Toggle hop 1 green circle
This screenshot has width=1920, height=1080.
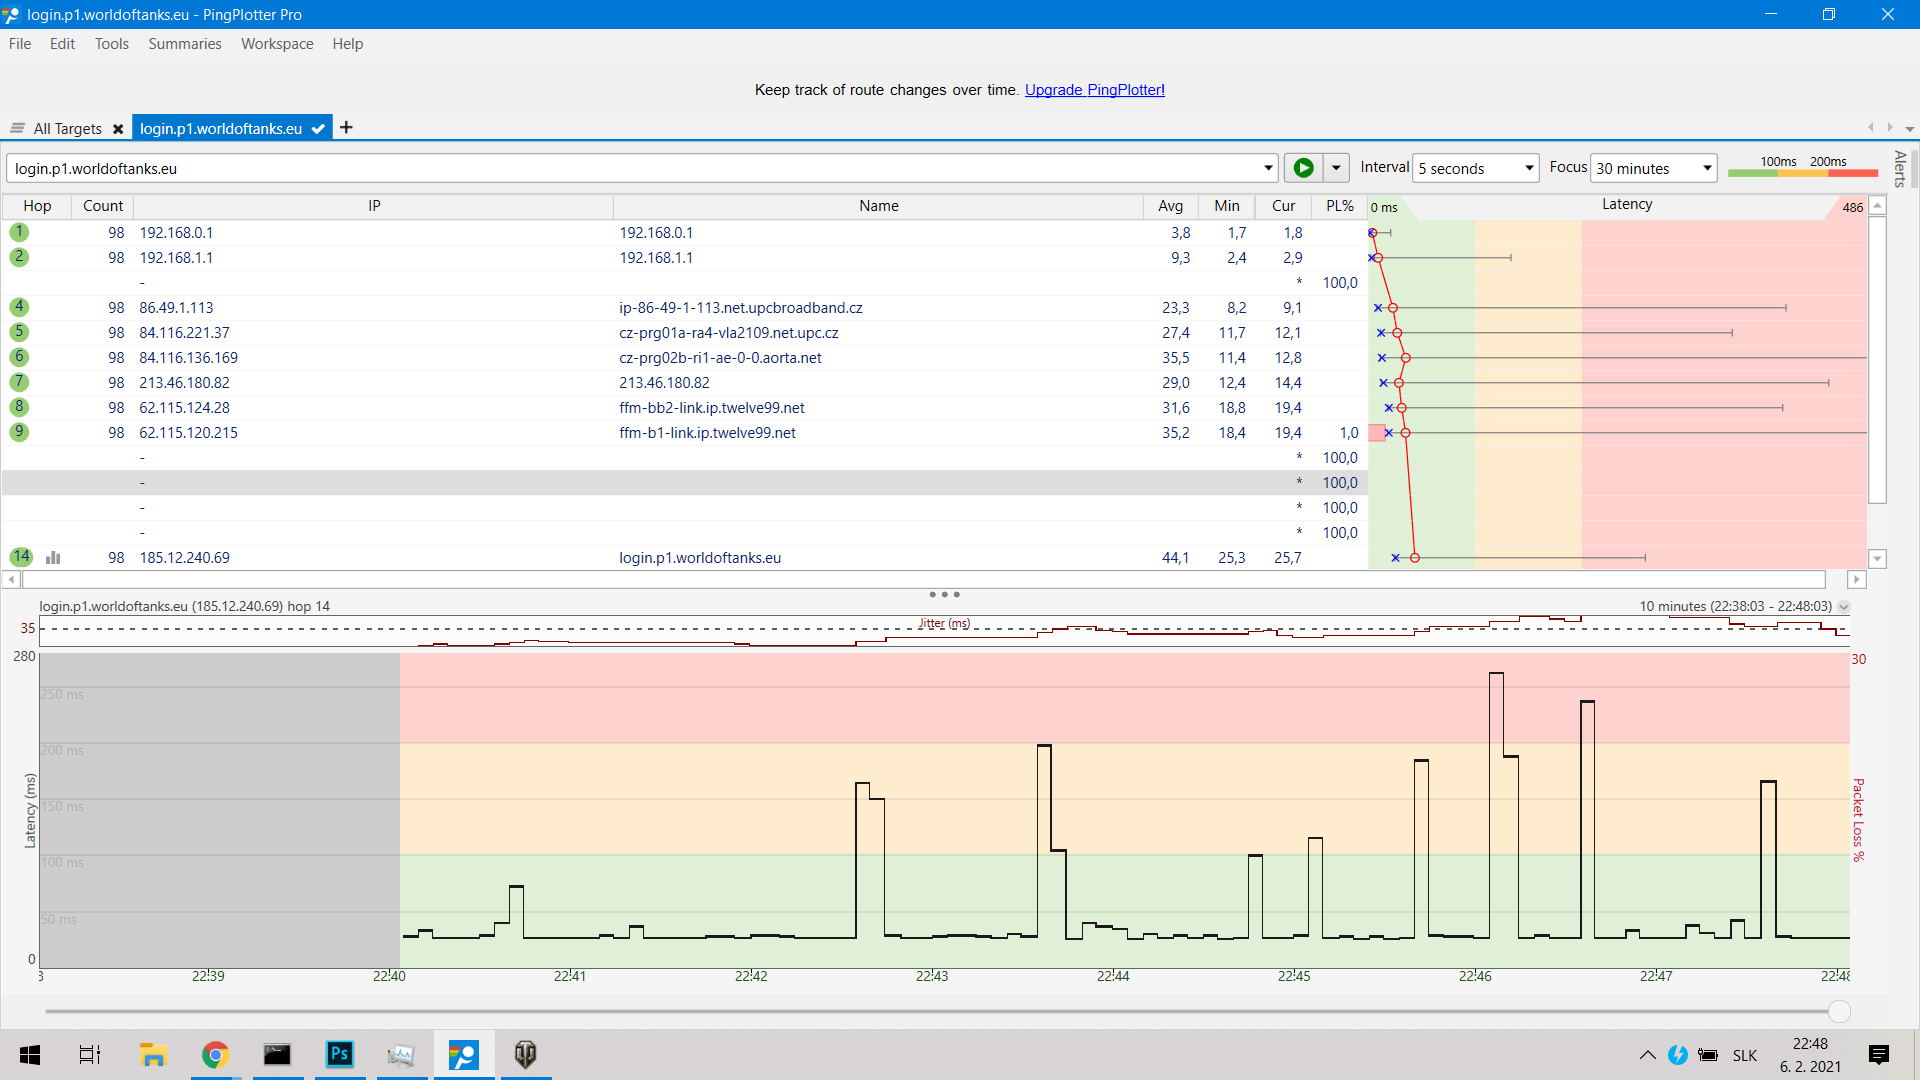click(x=19, y=232)
